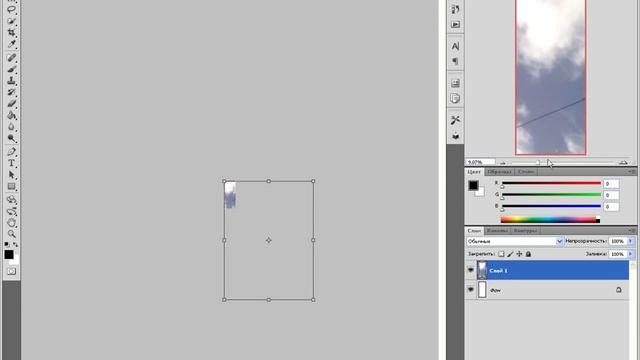The width and height of the screenshot is (640, 360).
Task: Switch to the Цвет tab
Action: coord(474,172)
